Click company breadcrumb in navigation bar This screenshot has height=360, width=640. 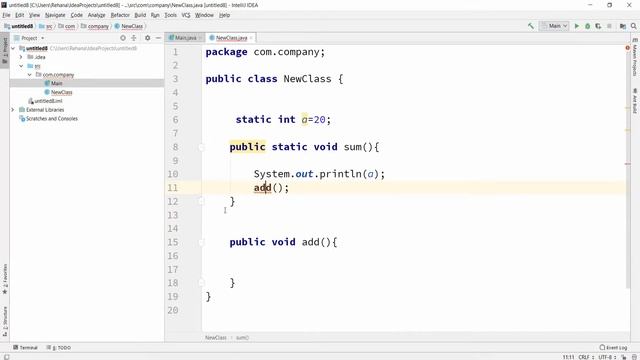click(95, 26)
